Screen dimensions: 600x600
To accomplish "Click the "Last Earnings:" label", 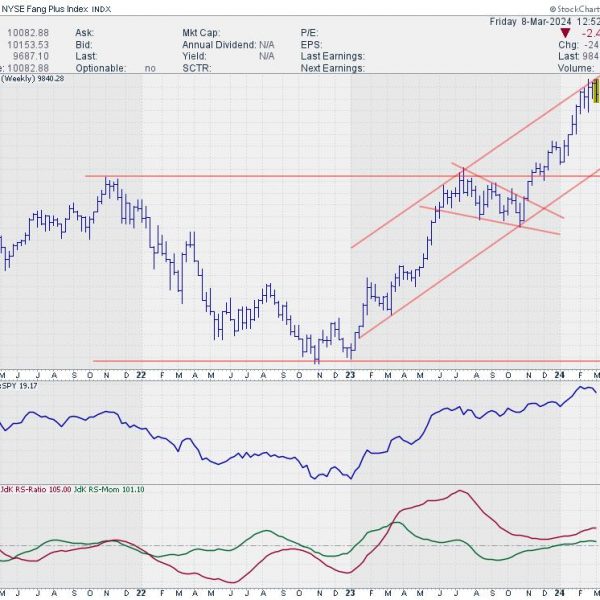I will point(333,56).
